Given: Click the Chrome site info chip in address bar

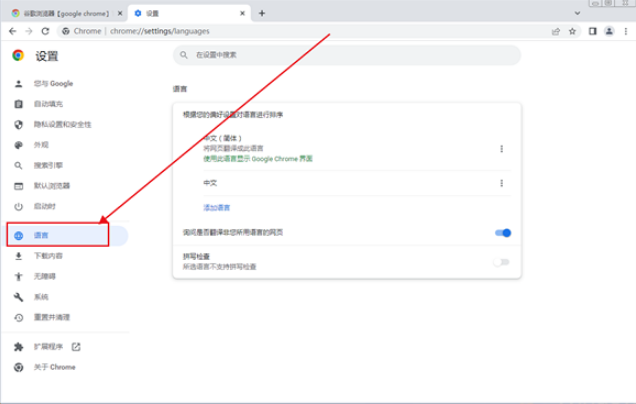Looking at the screenshot, I should pyautogui.click(x=82, y=31).
